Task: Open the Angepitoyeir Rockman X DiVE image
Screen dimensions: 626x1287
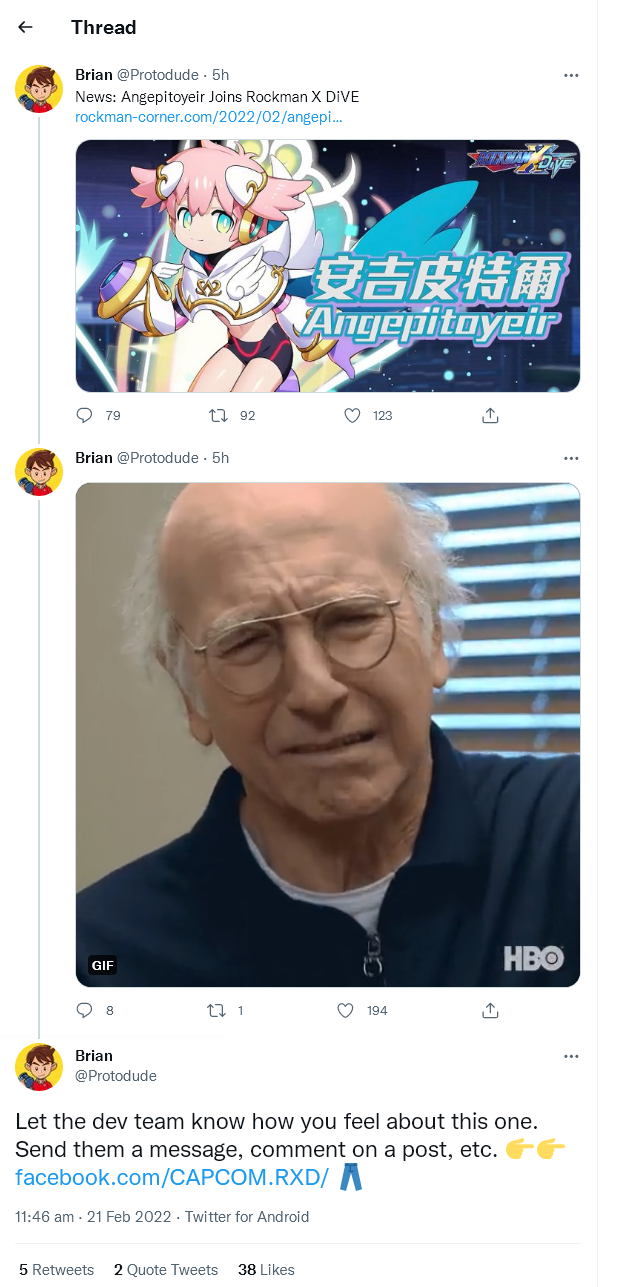Action: pyautogui.click(x=328, y=266)
